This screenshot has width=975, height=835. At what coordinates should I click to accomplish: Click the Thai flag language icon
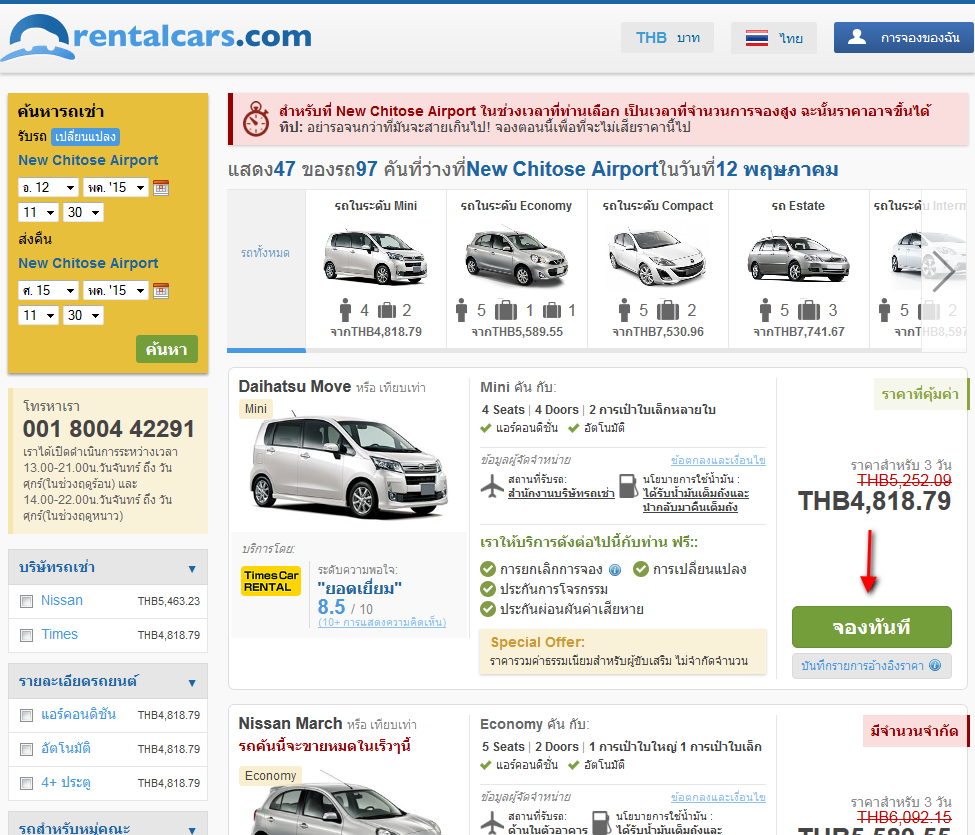click(x=757, y=38)
